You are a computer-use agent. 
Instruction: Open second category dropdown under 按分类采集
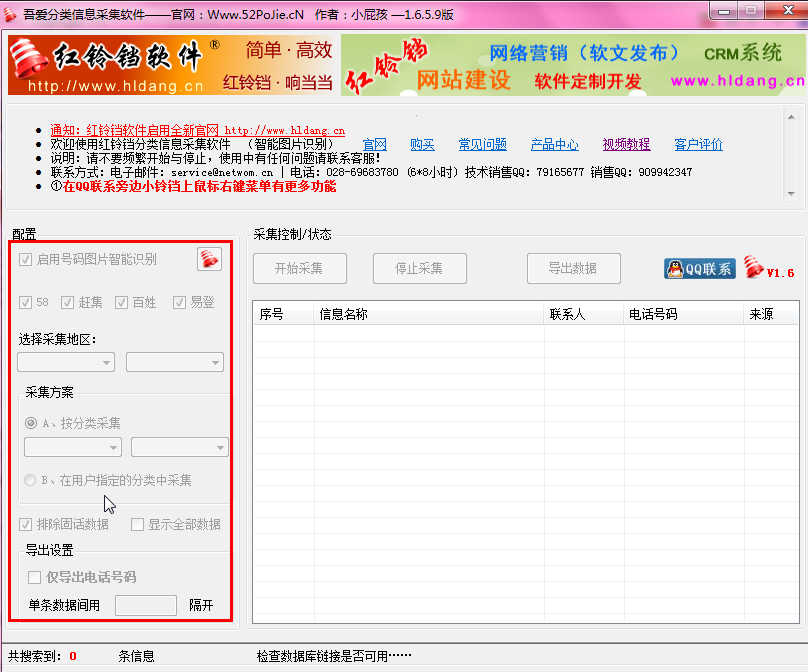(x=180, y=447)
